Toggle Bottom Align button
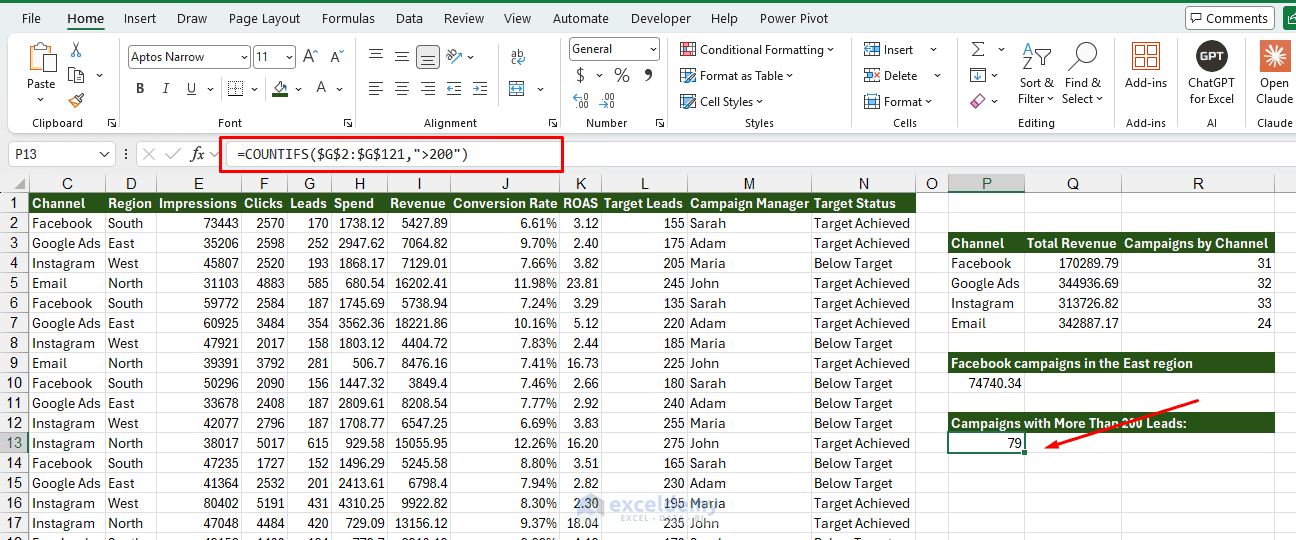Viewport: 1296px width, 540px height. click(x=428, y=57)
